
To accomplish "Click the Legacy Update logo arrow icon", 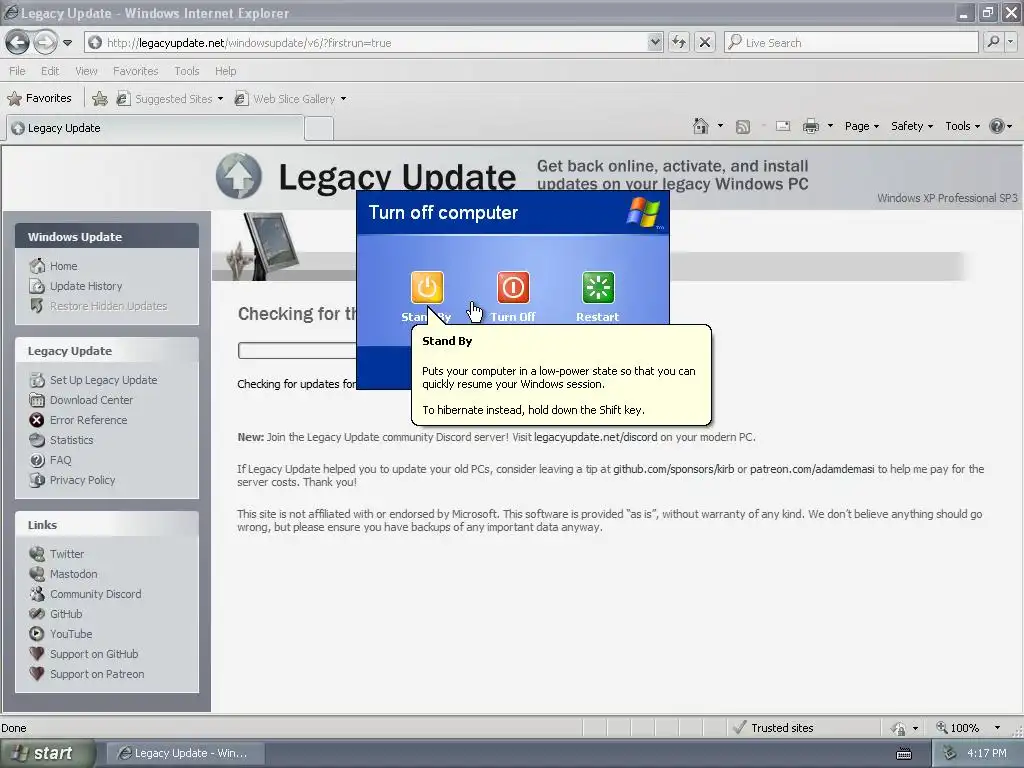I will 239,176.
